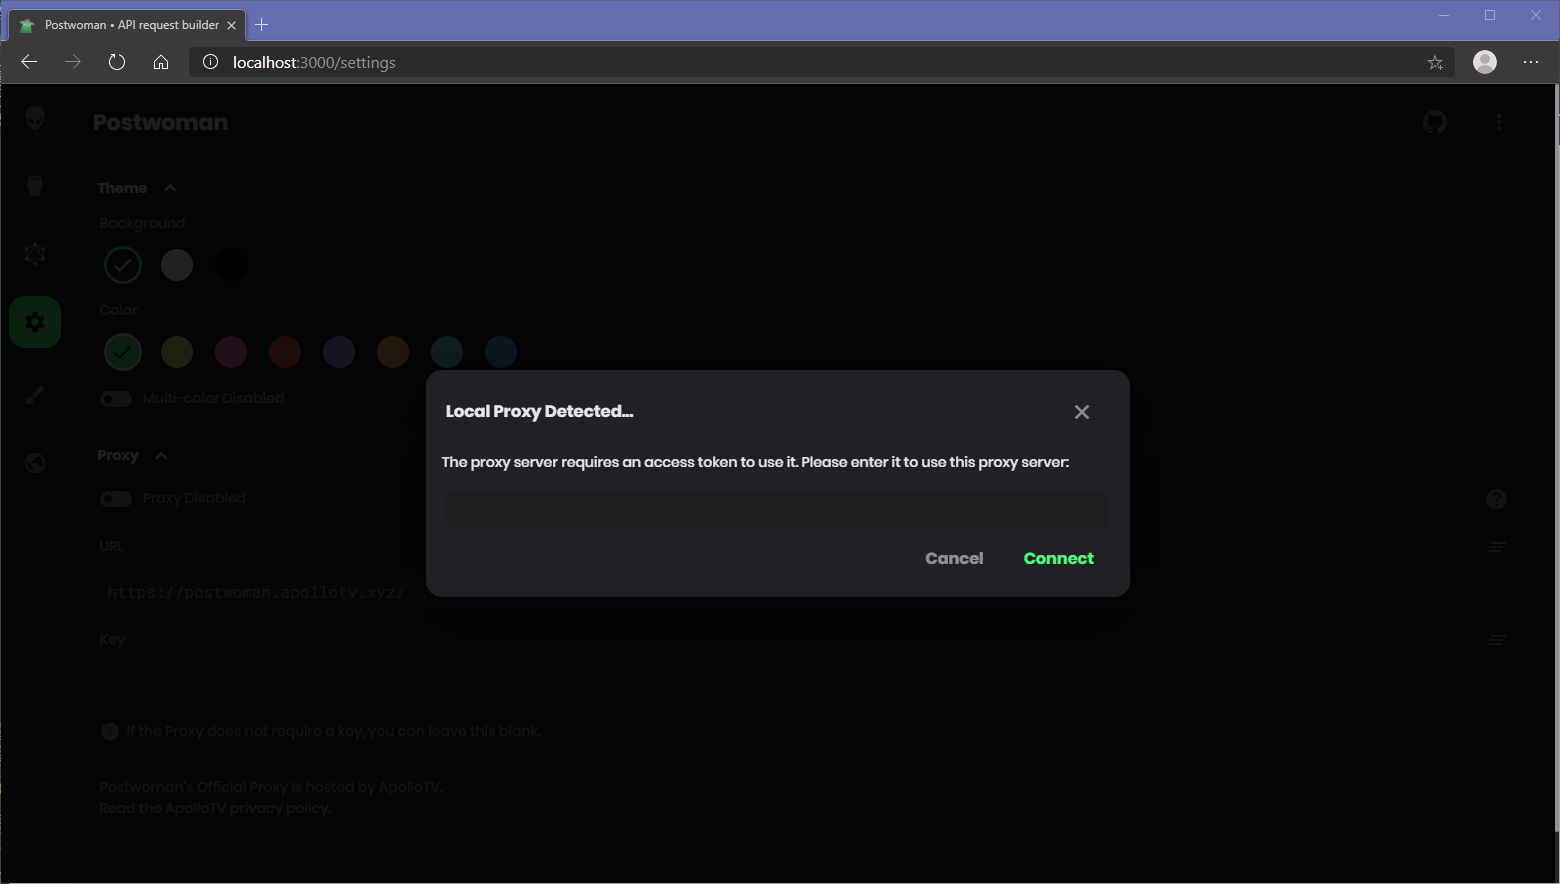The width and height of the screenshot is (1560, 884).
Task: Collapse the Proxy section
Action: point(133,455)
